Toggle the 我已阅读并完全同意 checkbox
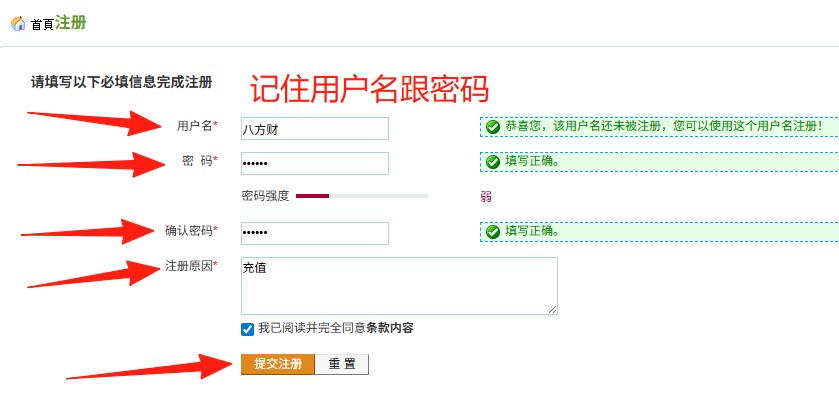This screenshot has width=839, height=414. [247, 329]
